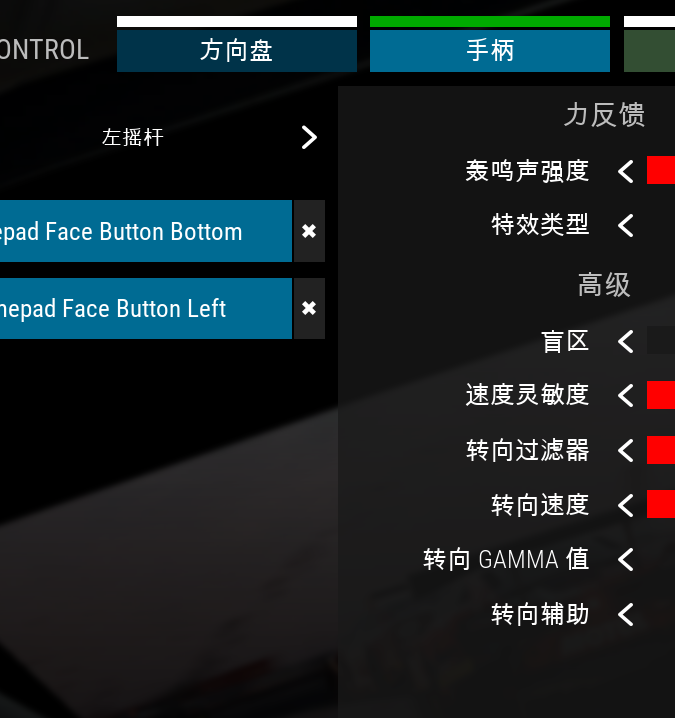This screenshot has width=675, height=718.
Task: Decrease 轰鸣声强度 with its left arrow
Action: point(626,171)
